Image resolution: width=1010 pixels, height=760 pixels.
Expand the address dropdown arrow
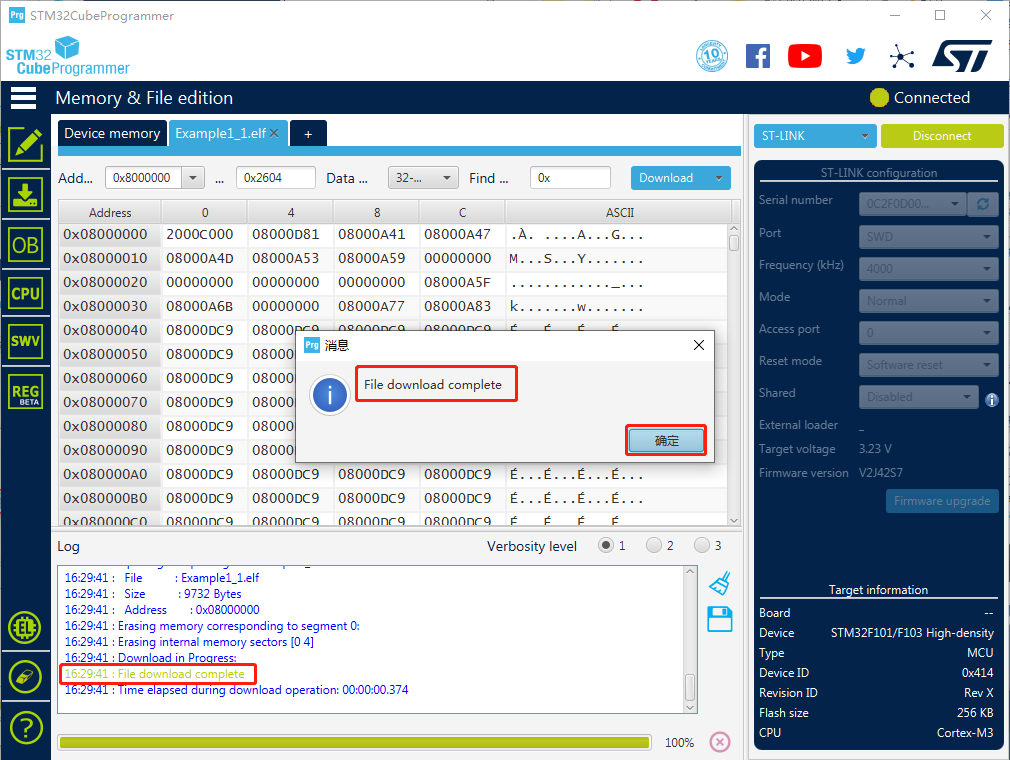193,178
